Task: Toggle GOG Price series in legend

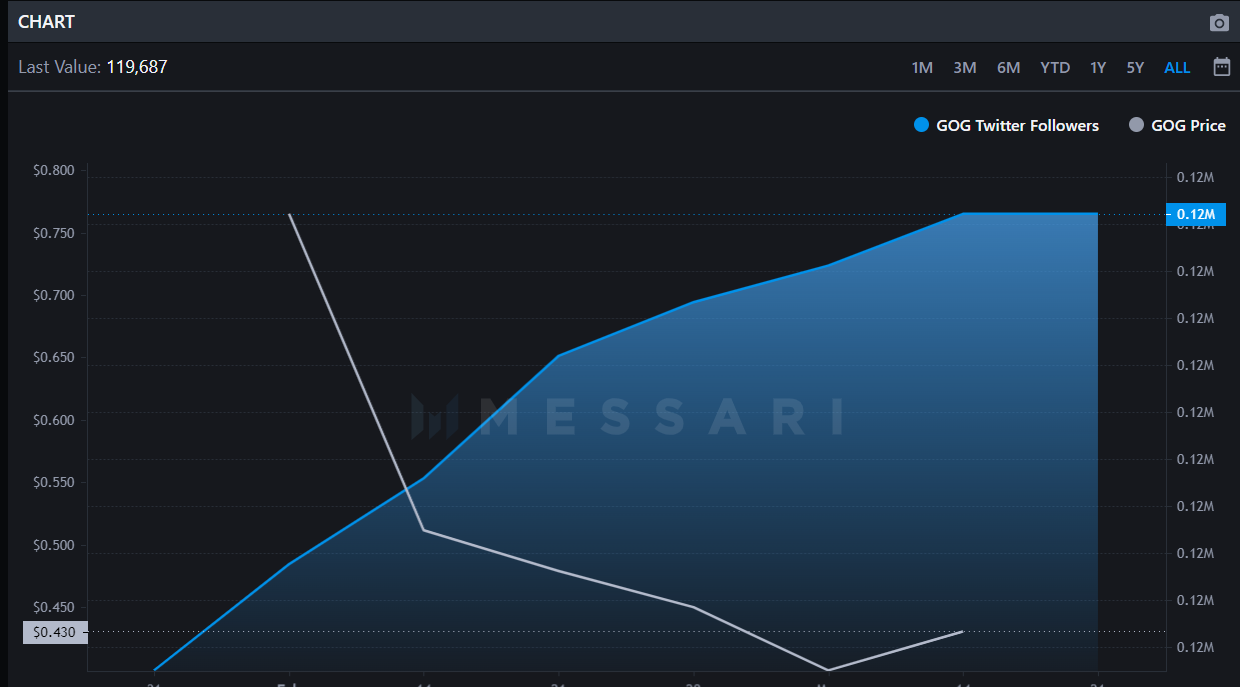Action: point(1177,126)
